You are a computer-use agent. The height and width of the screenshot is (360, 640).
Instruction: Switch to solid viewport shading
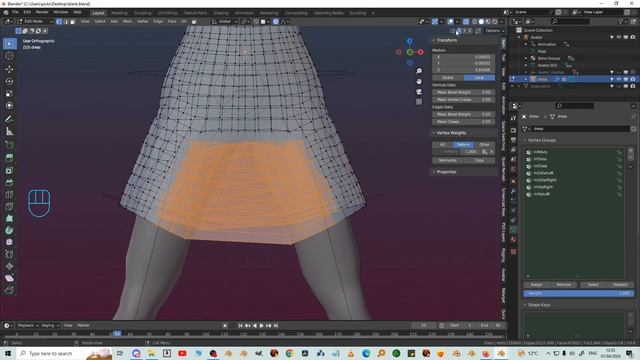pyautogui.click(x=481, y=21)
